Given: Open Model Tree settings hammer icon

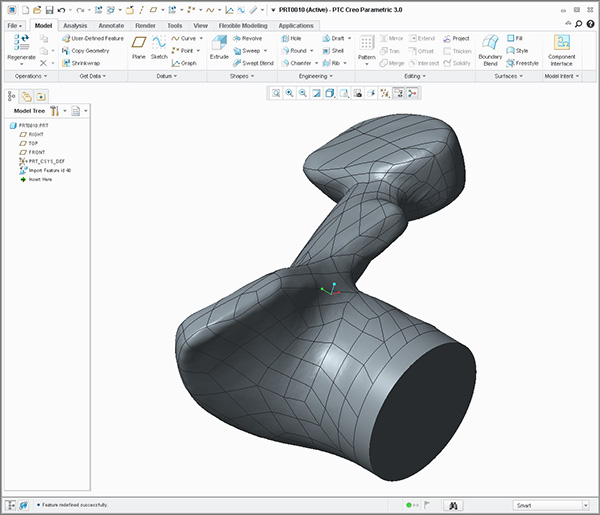Looking at the screenshot, I should (54, 111).
